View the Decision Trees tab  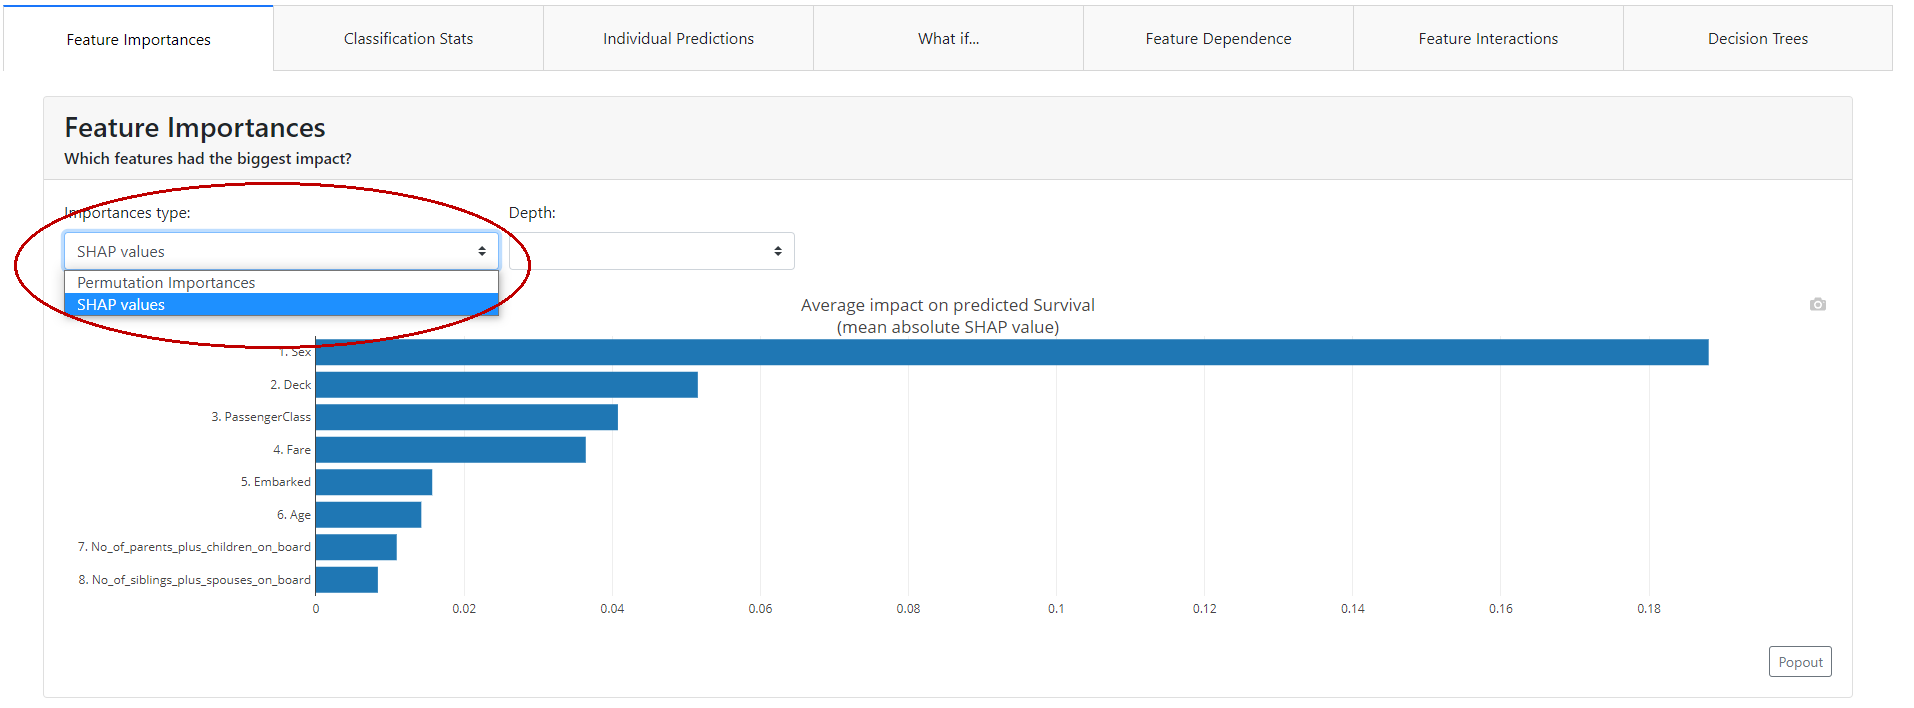[x=1757, y=39]
